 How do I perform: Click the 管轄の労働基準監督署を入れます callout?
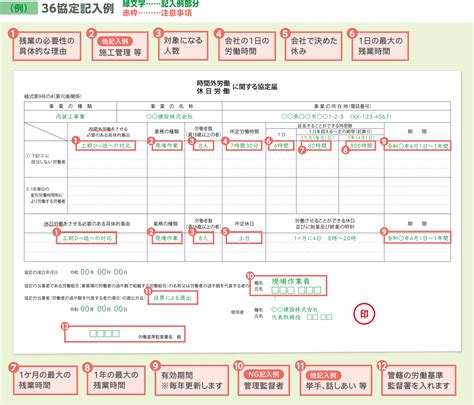point(418,380)
